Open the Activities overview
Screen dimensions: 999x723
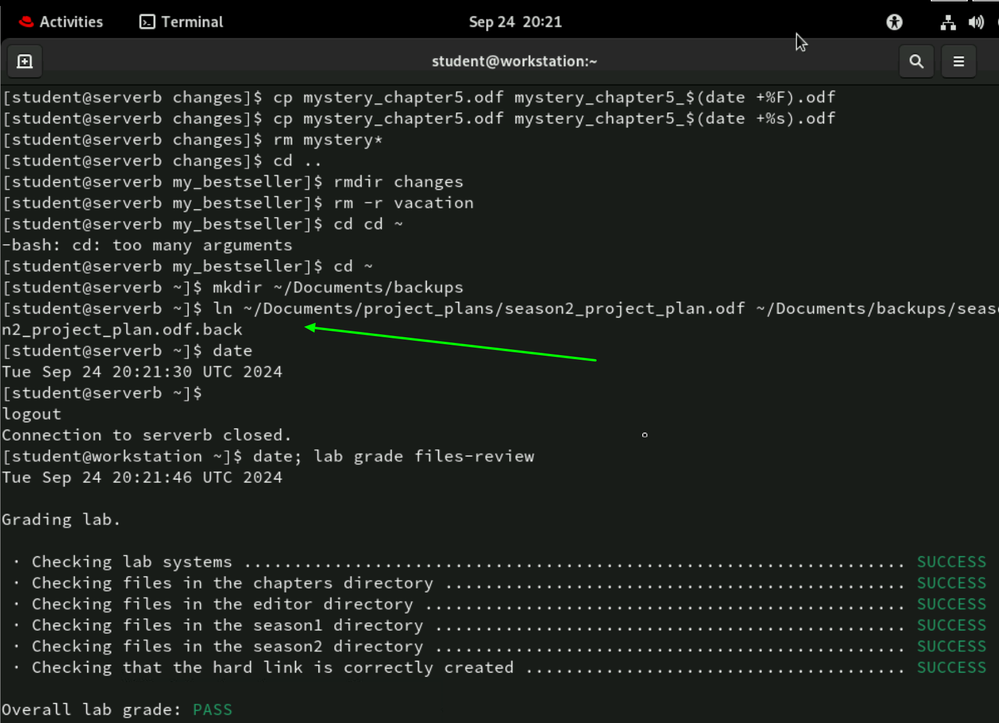click(x=60, y=22)
